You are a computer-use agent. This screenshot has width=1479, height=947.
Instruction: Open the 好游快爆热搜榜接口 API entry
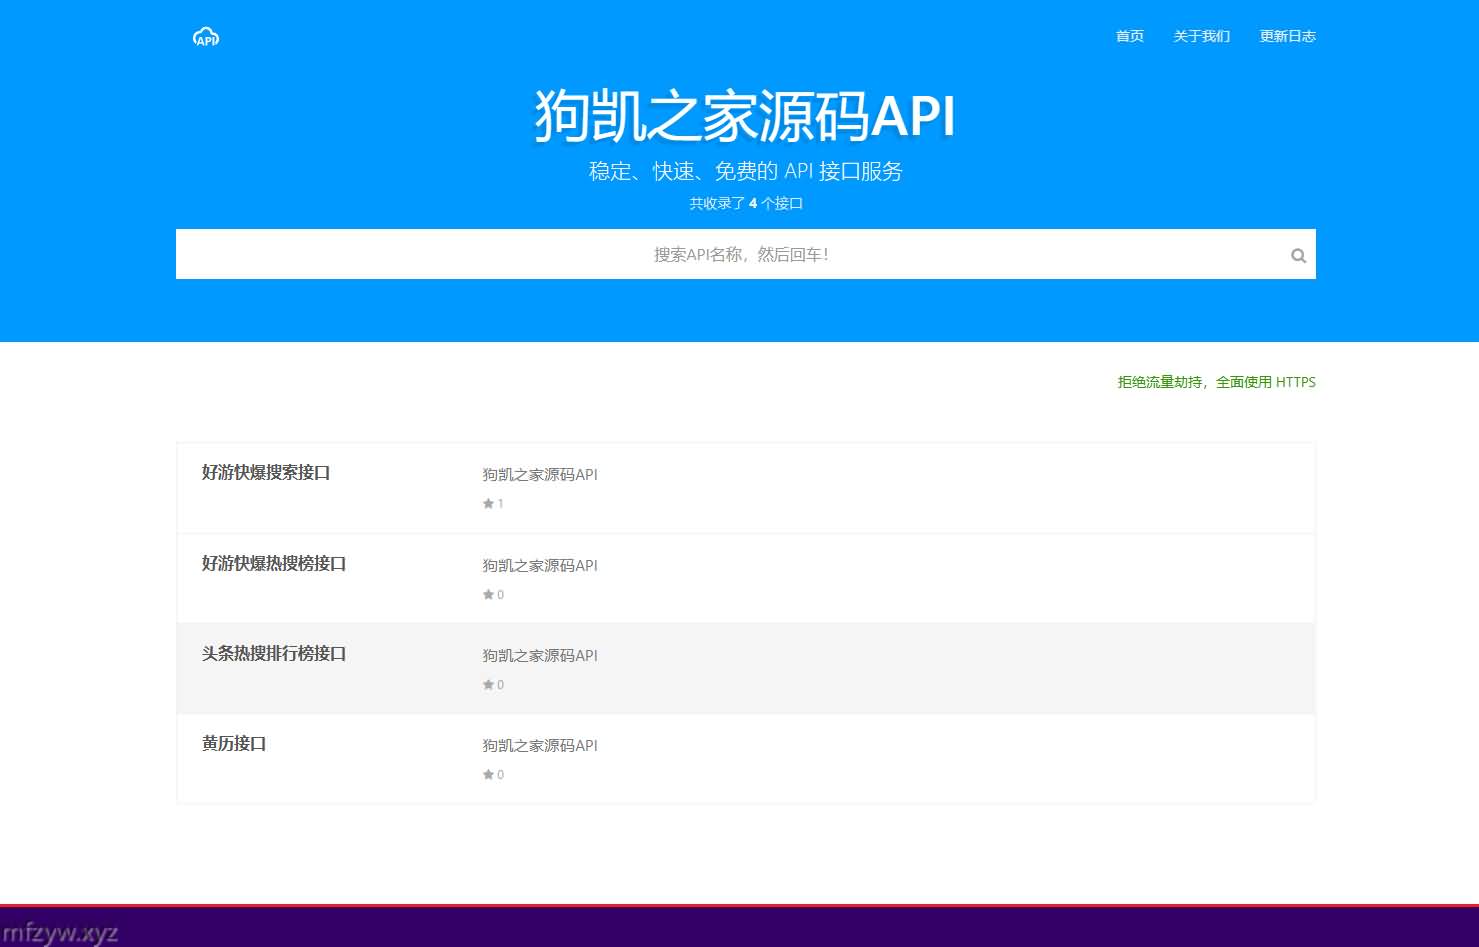pyautogui.click(x=274, y=563)
